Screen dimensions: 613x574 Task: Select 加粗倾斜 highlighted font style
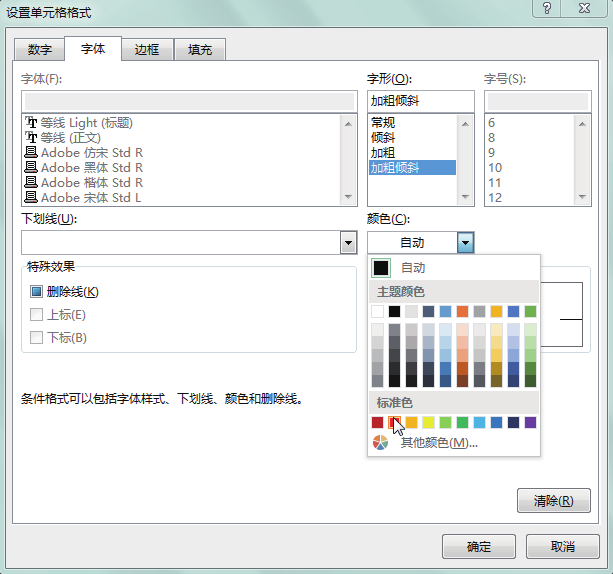point(412,167)
